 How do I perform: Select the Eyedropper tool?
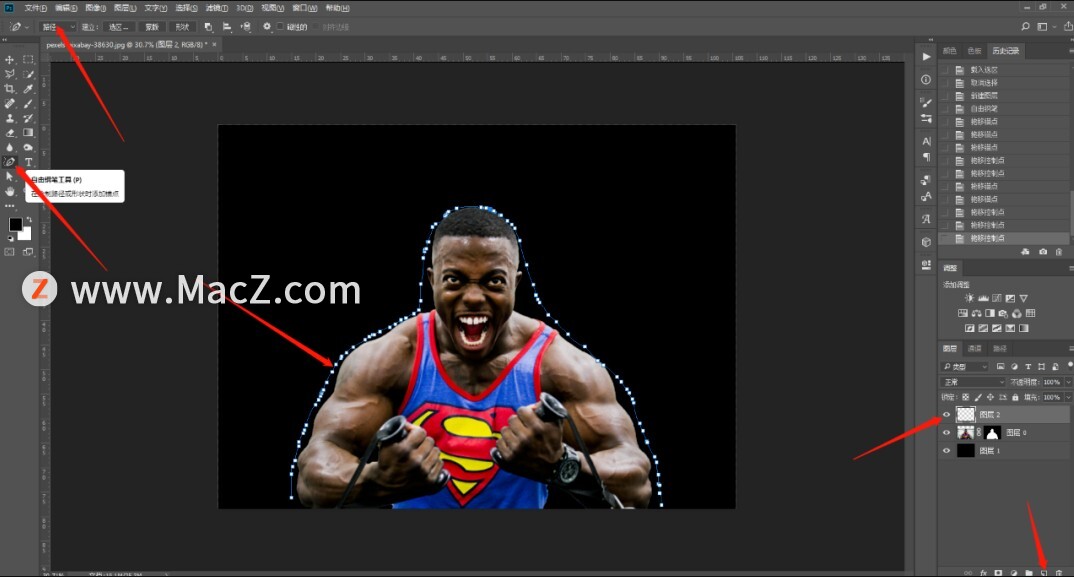(x=28, y=89)
